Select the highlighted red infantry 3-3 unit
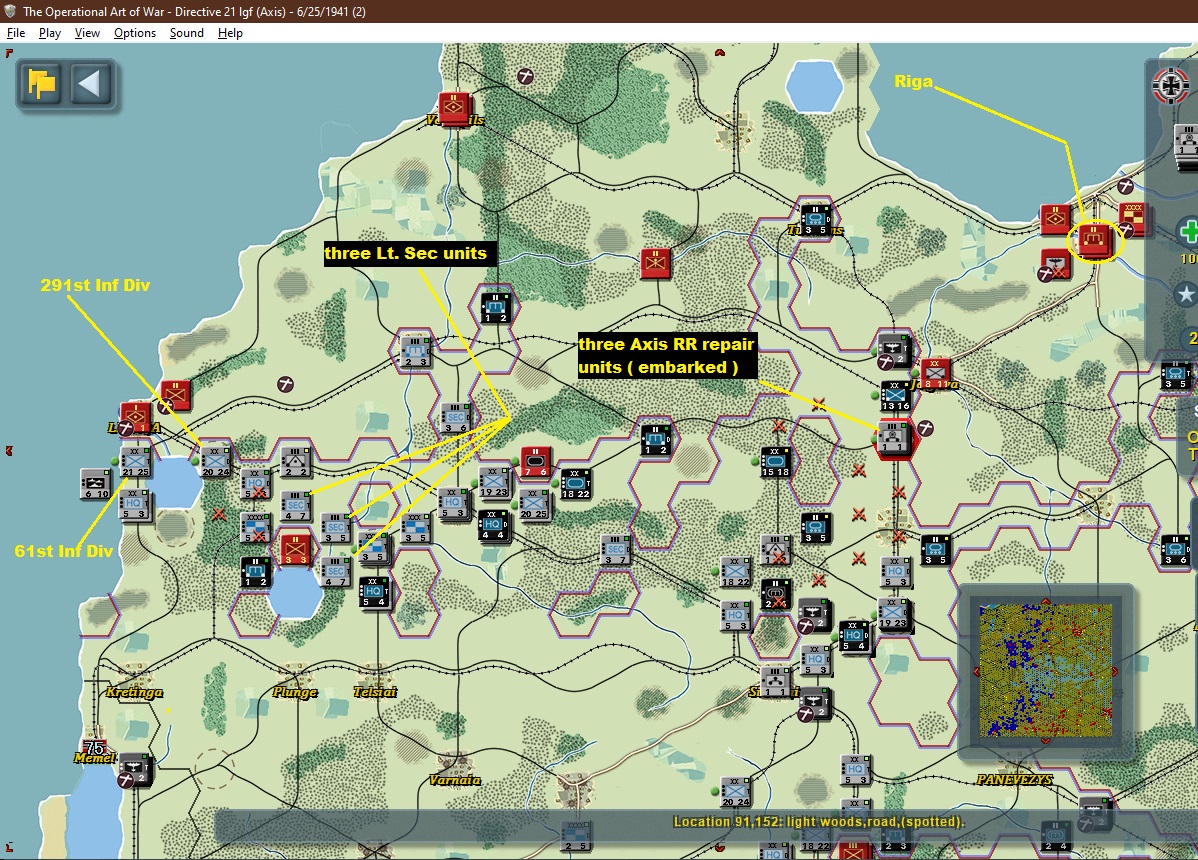Viewport: 1198px width, 860px height. click(294, 550)
